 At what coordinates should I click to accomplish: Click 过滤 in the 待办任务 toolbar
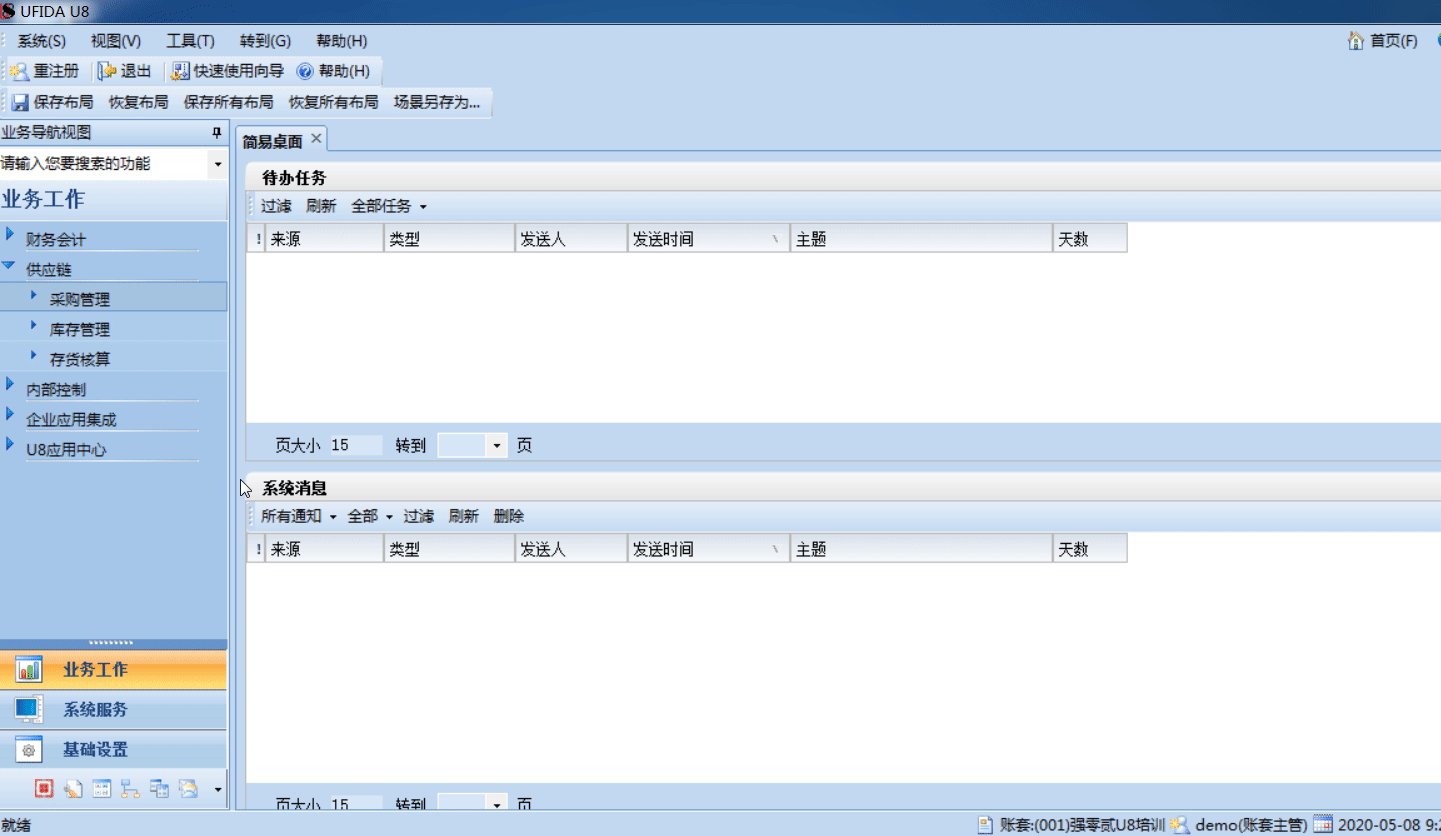coord(276,207)
